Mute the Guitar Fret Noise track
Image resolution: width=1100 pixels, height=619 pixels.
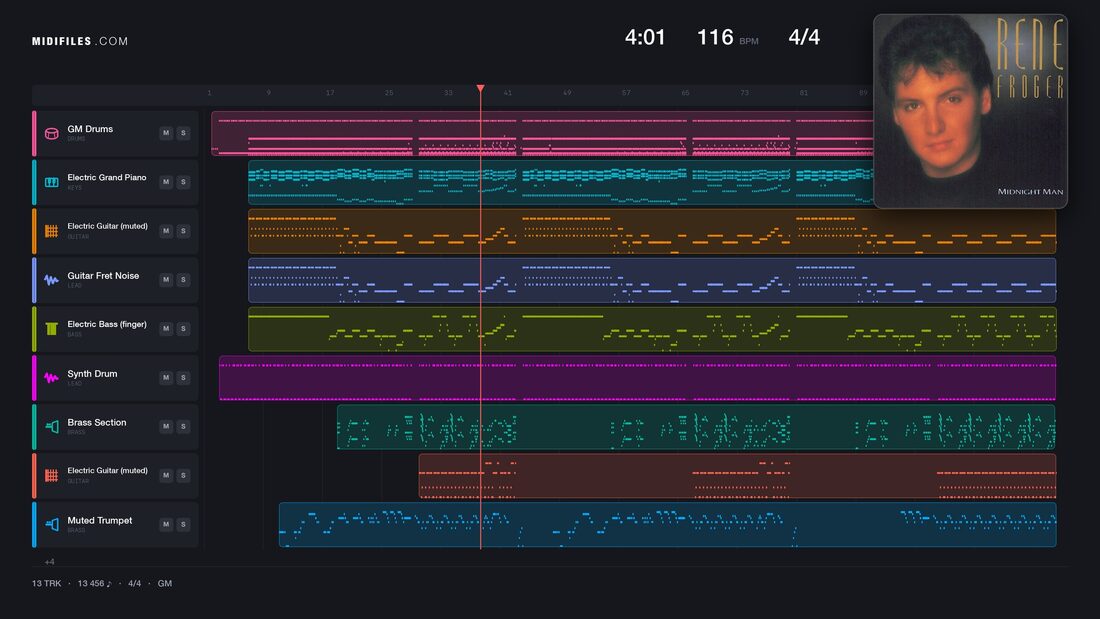coord(166,279)
